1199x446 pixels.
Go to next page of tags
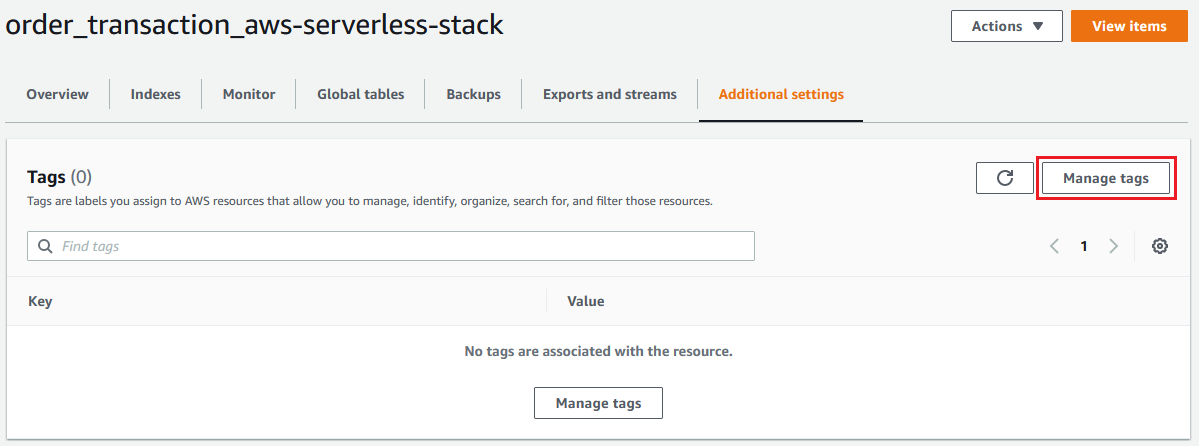click(x=1113, y=246)
